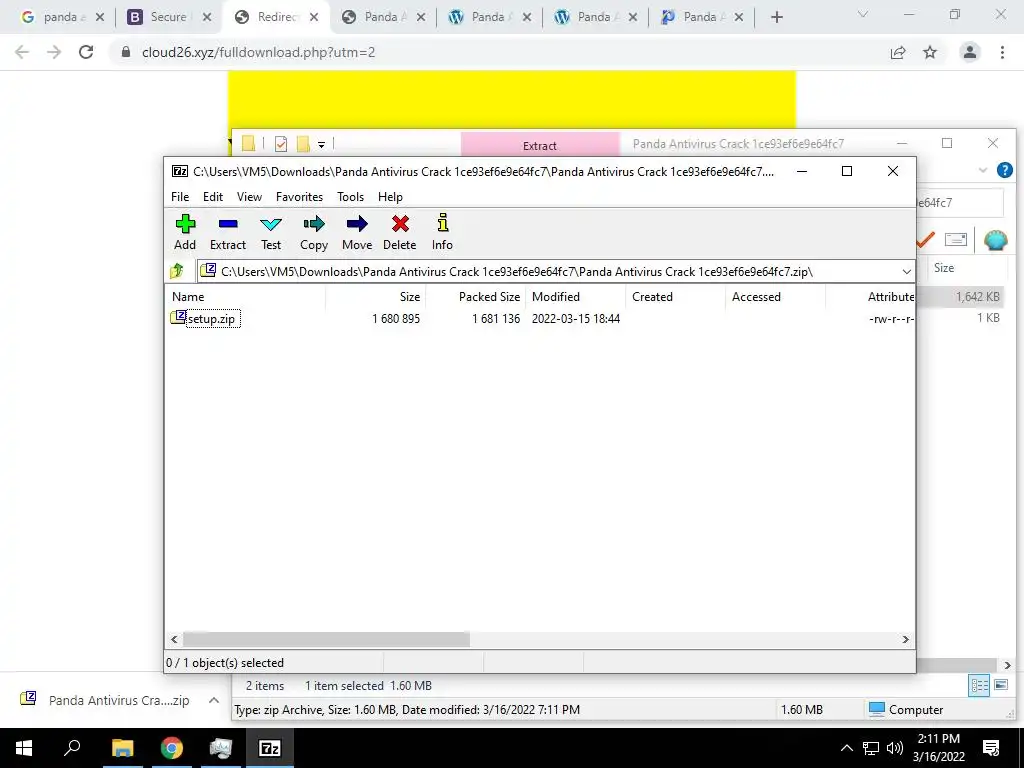Image resolution: width=1024 pixels, height=768 pixels.
Task: Click the Copy tool in 7-Zip
Action: (x=314, y=232)
